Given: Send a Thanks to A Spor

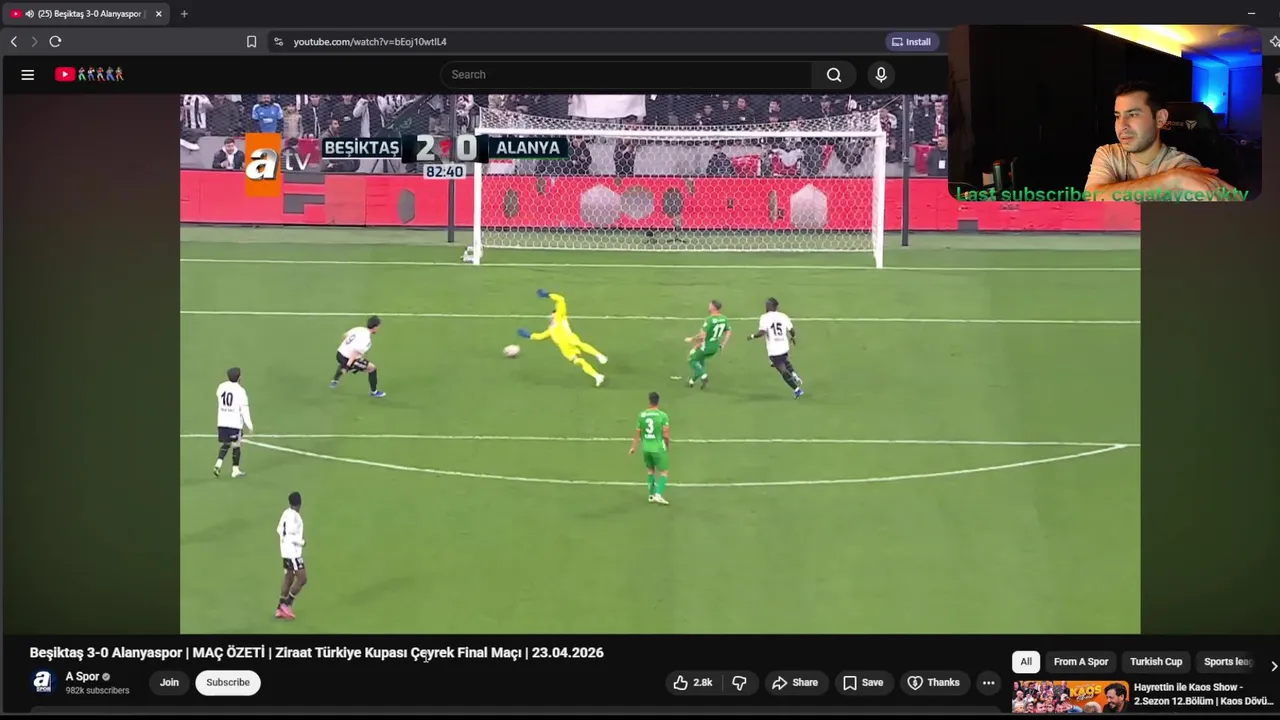Looking at the screenshot, I should [933, 683].
